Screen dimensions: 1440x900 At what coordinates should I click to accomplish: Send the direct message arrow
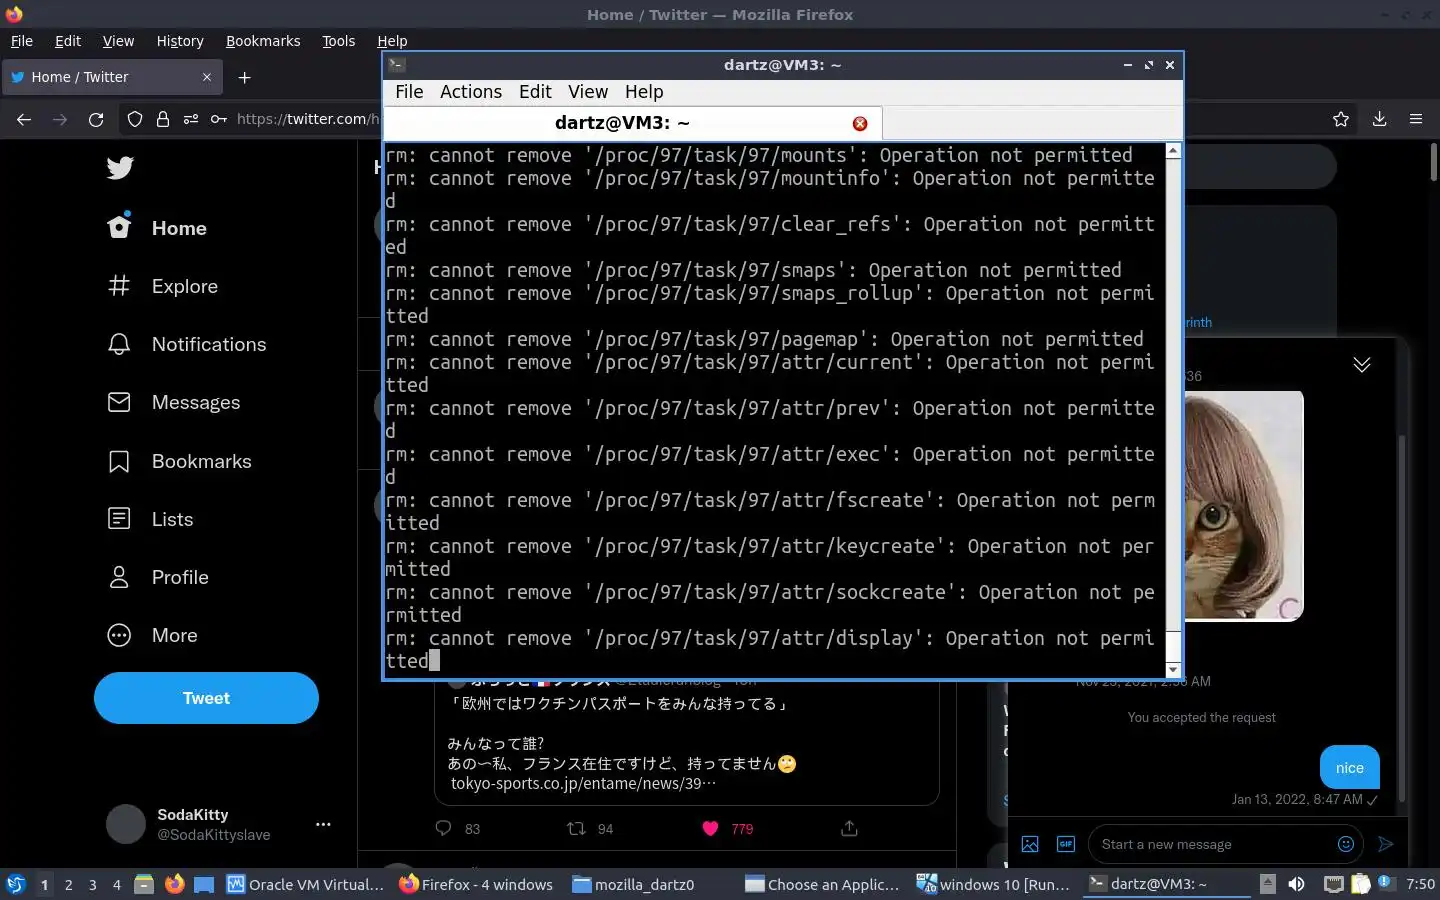click(x=1385, y=844)
